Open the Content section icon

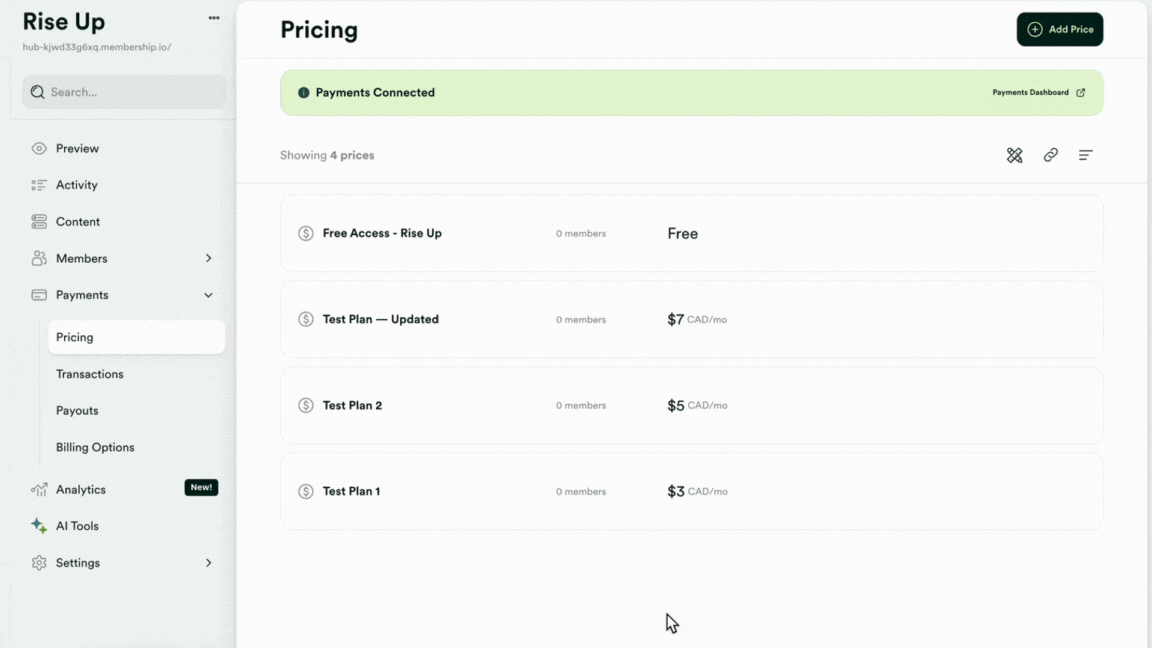pyautogui.click(x=37, y=221)
